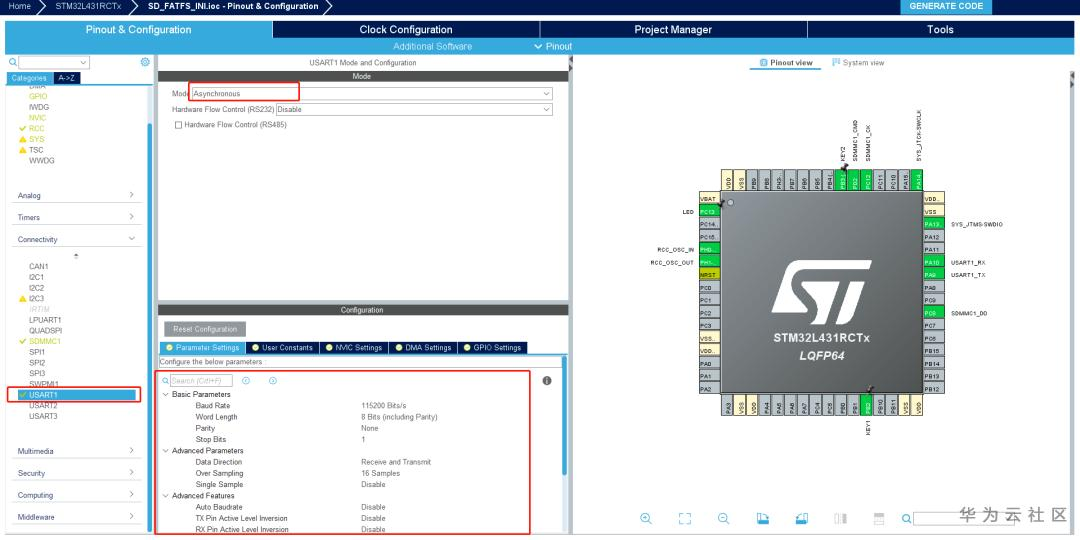Collapse the Basic Parameters group
The height and width of the screenshot is (540, 1080).
165,395
